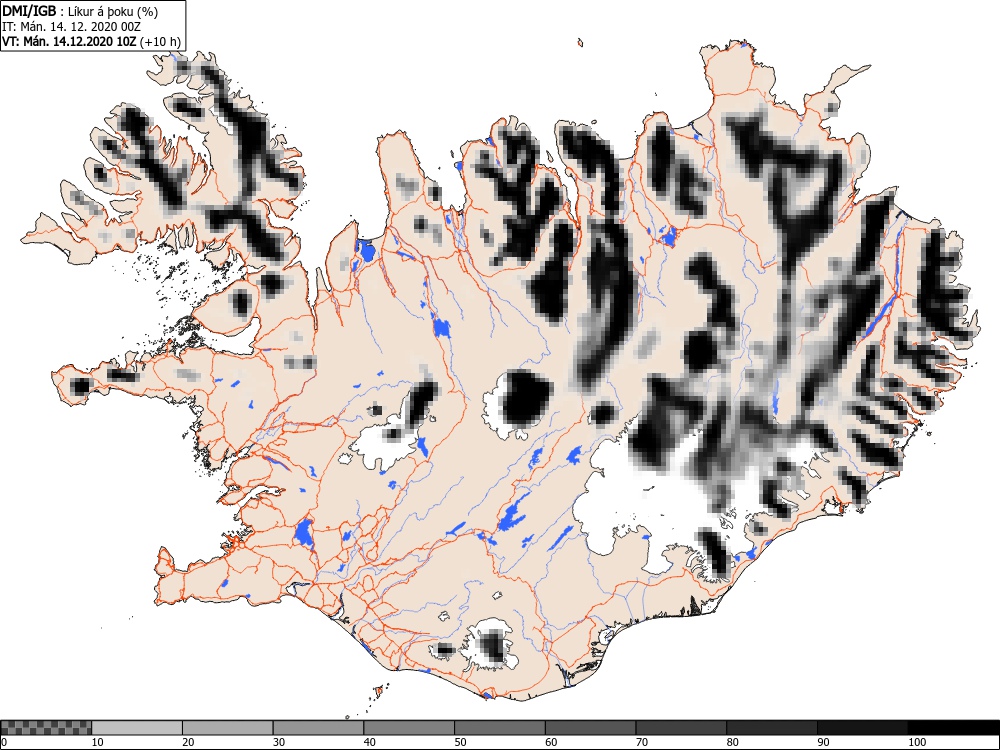Click the blue Þingvallavatn lake in southwest Iceland
The width and height of the screenshot is (1000, 750).
(304, 533)
